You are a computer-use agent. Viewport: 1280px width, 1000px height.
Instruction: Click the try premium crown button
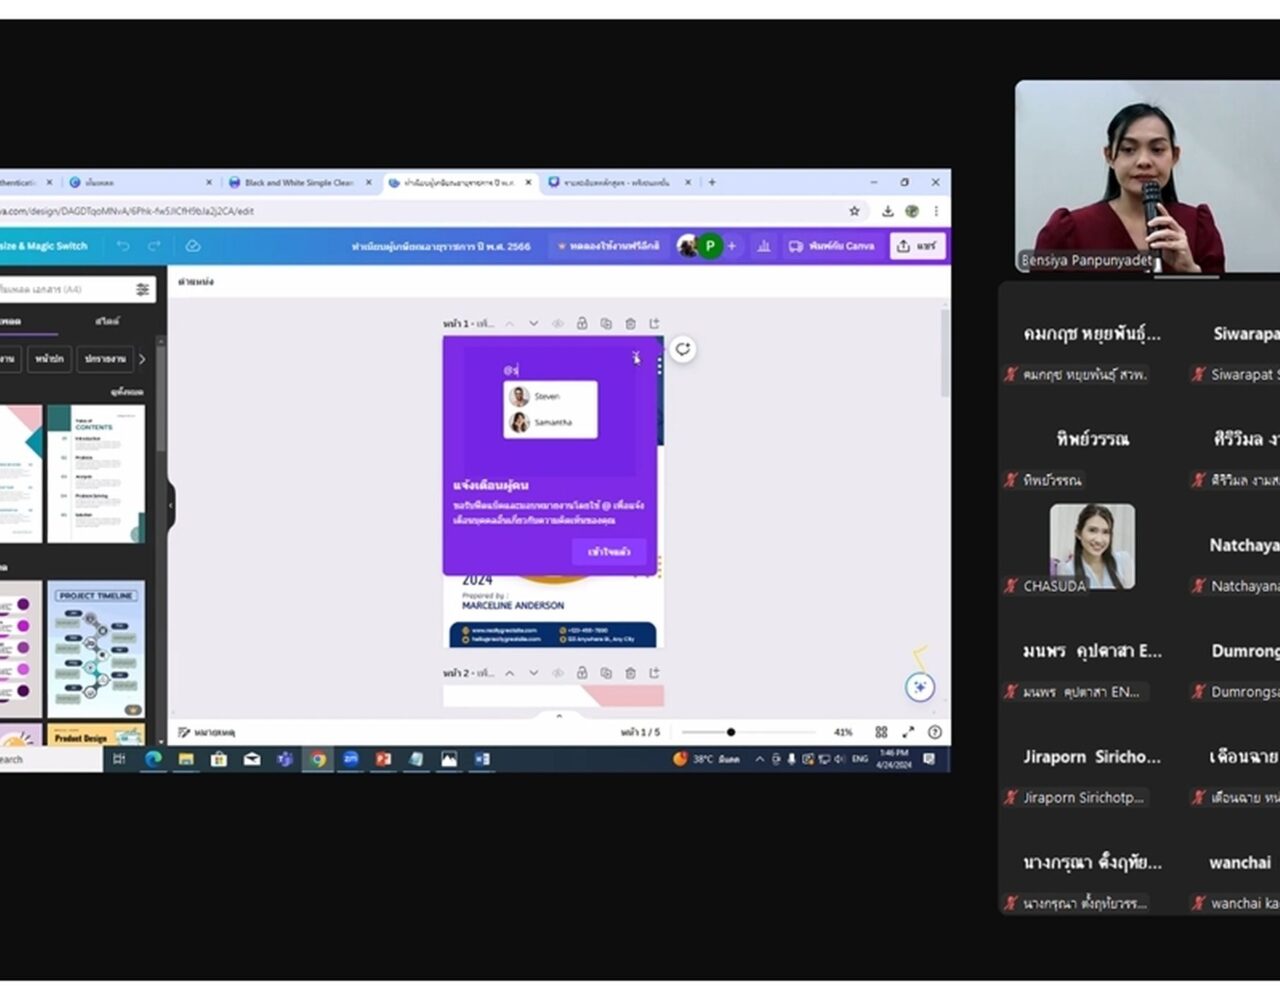(x=609, y=246)
